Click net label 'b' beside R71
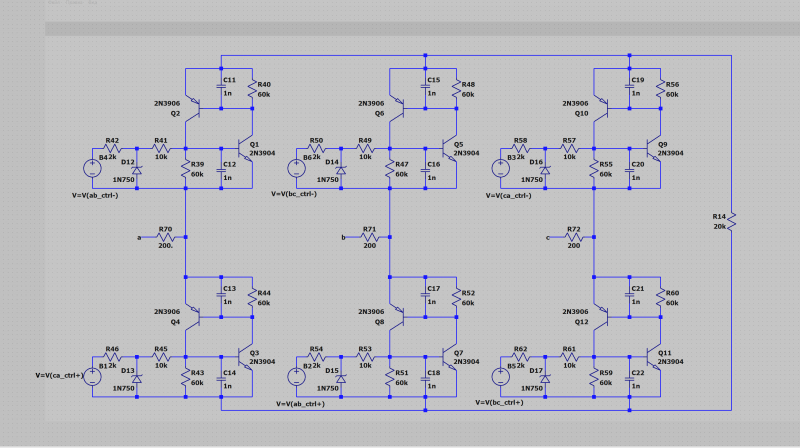This screenshot has width=800, height=448. 344,237
